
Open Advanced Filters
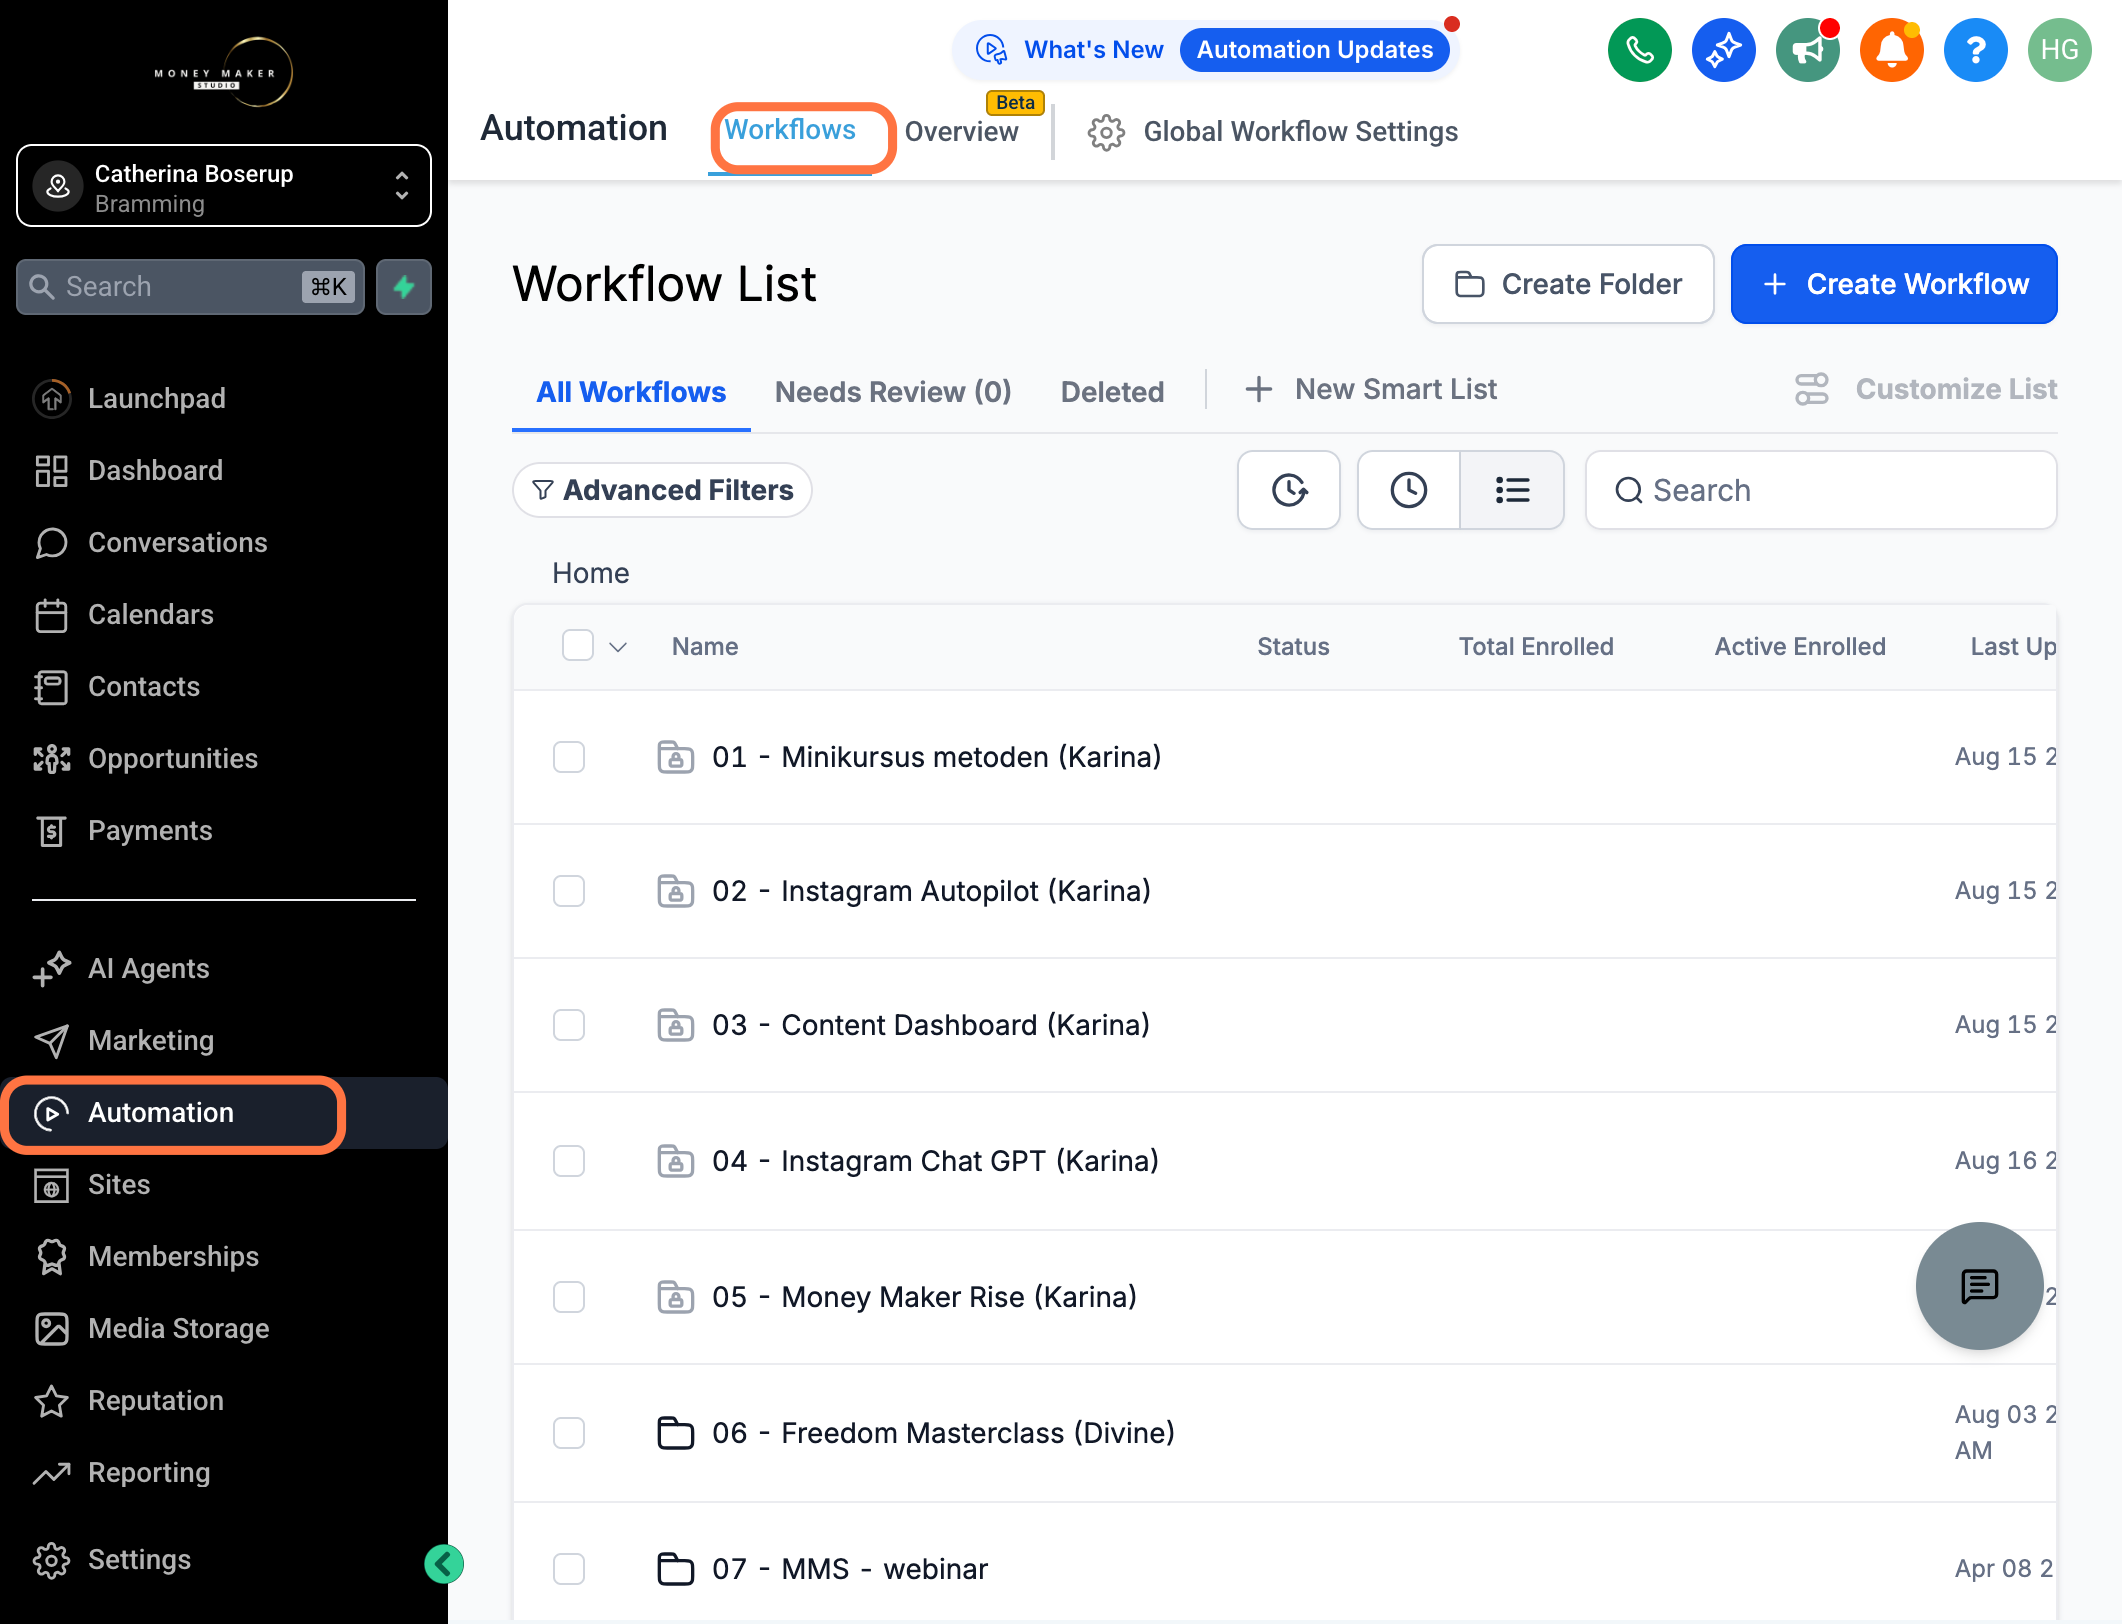coord(662,490)
